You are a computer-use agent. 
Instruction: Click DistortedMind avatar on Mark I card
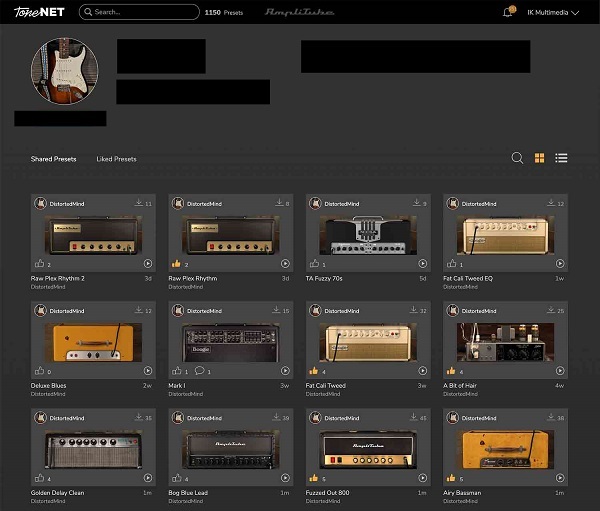(178, 310)
